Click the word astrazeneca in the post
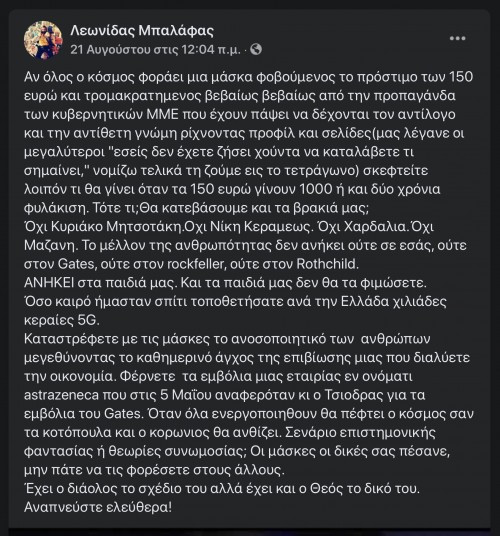Screen dimensions: 500x536 tap(61, 395)
